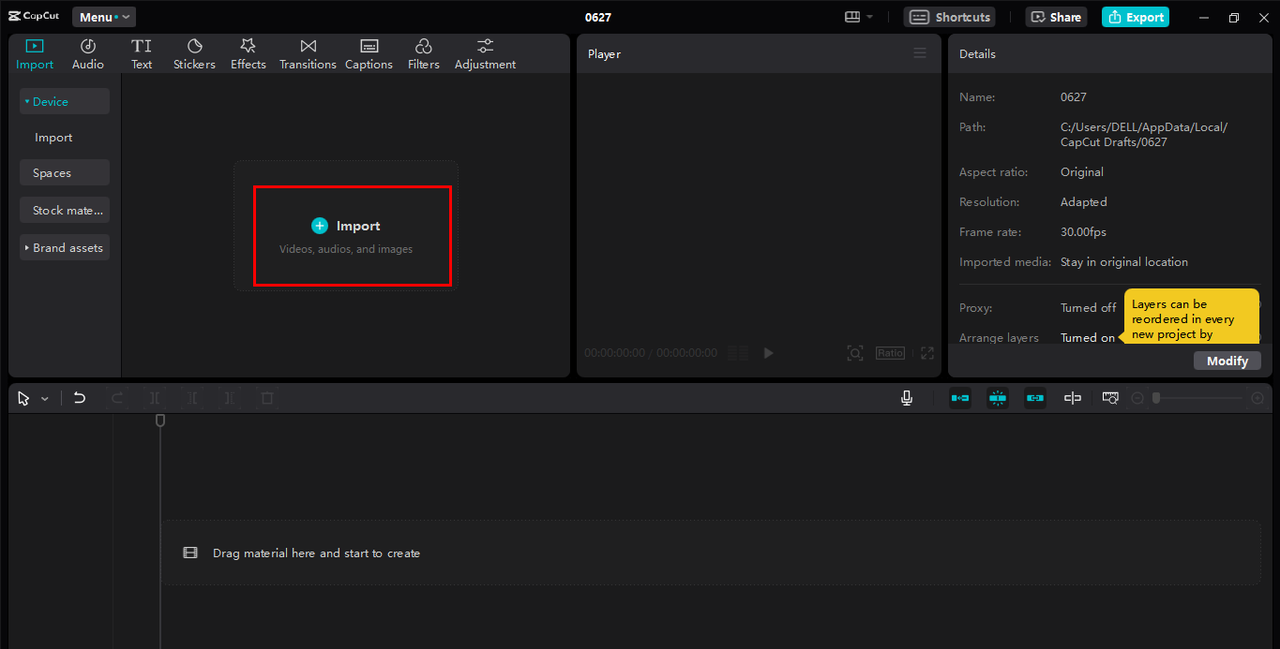
Task: Click the delete-left trim icon
Action: [x=192, y=398]
